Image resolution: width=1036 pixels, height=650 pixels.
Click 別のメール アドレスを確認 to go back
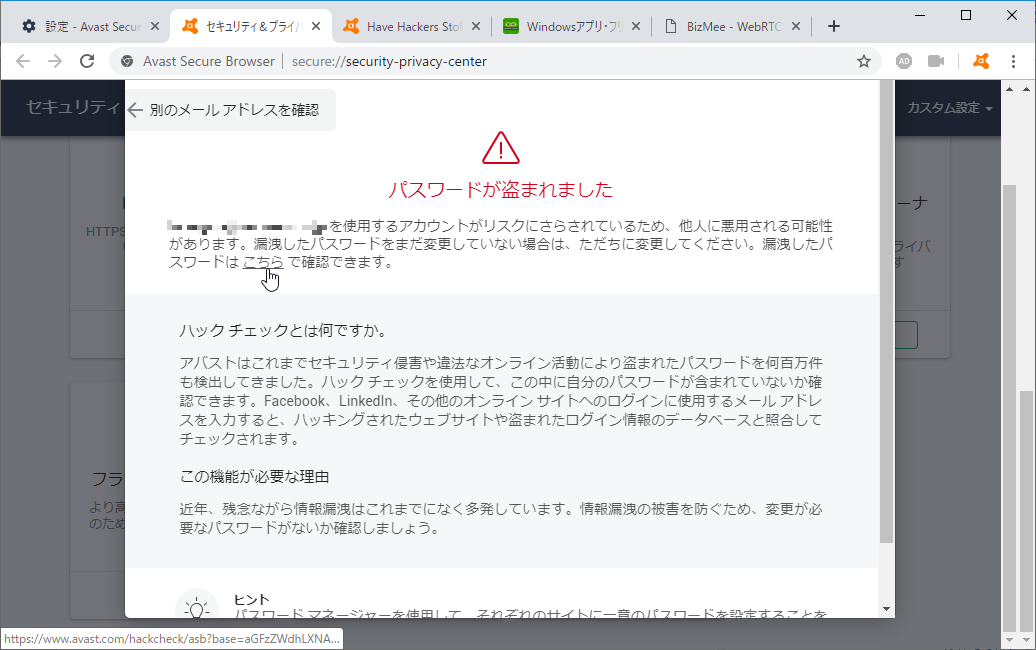[x=230, y=110]
